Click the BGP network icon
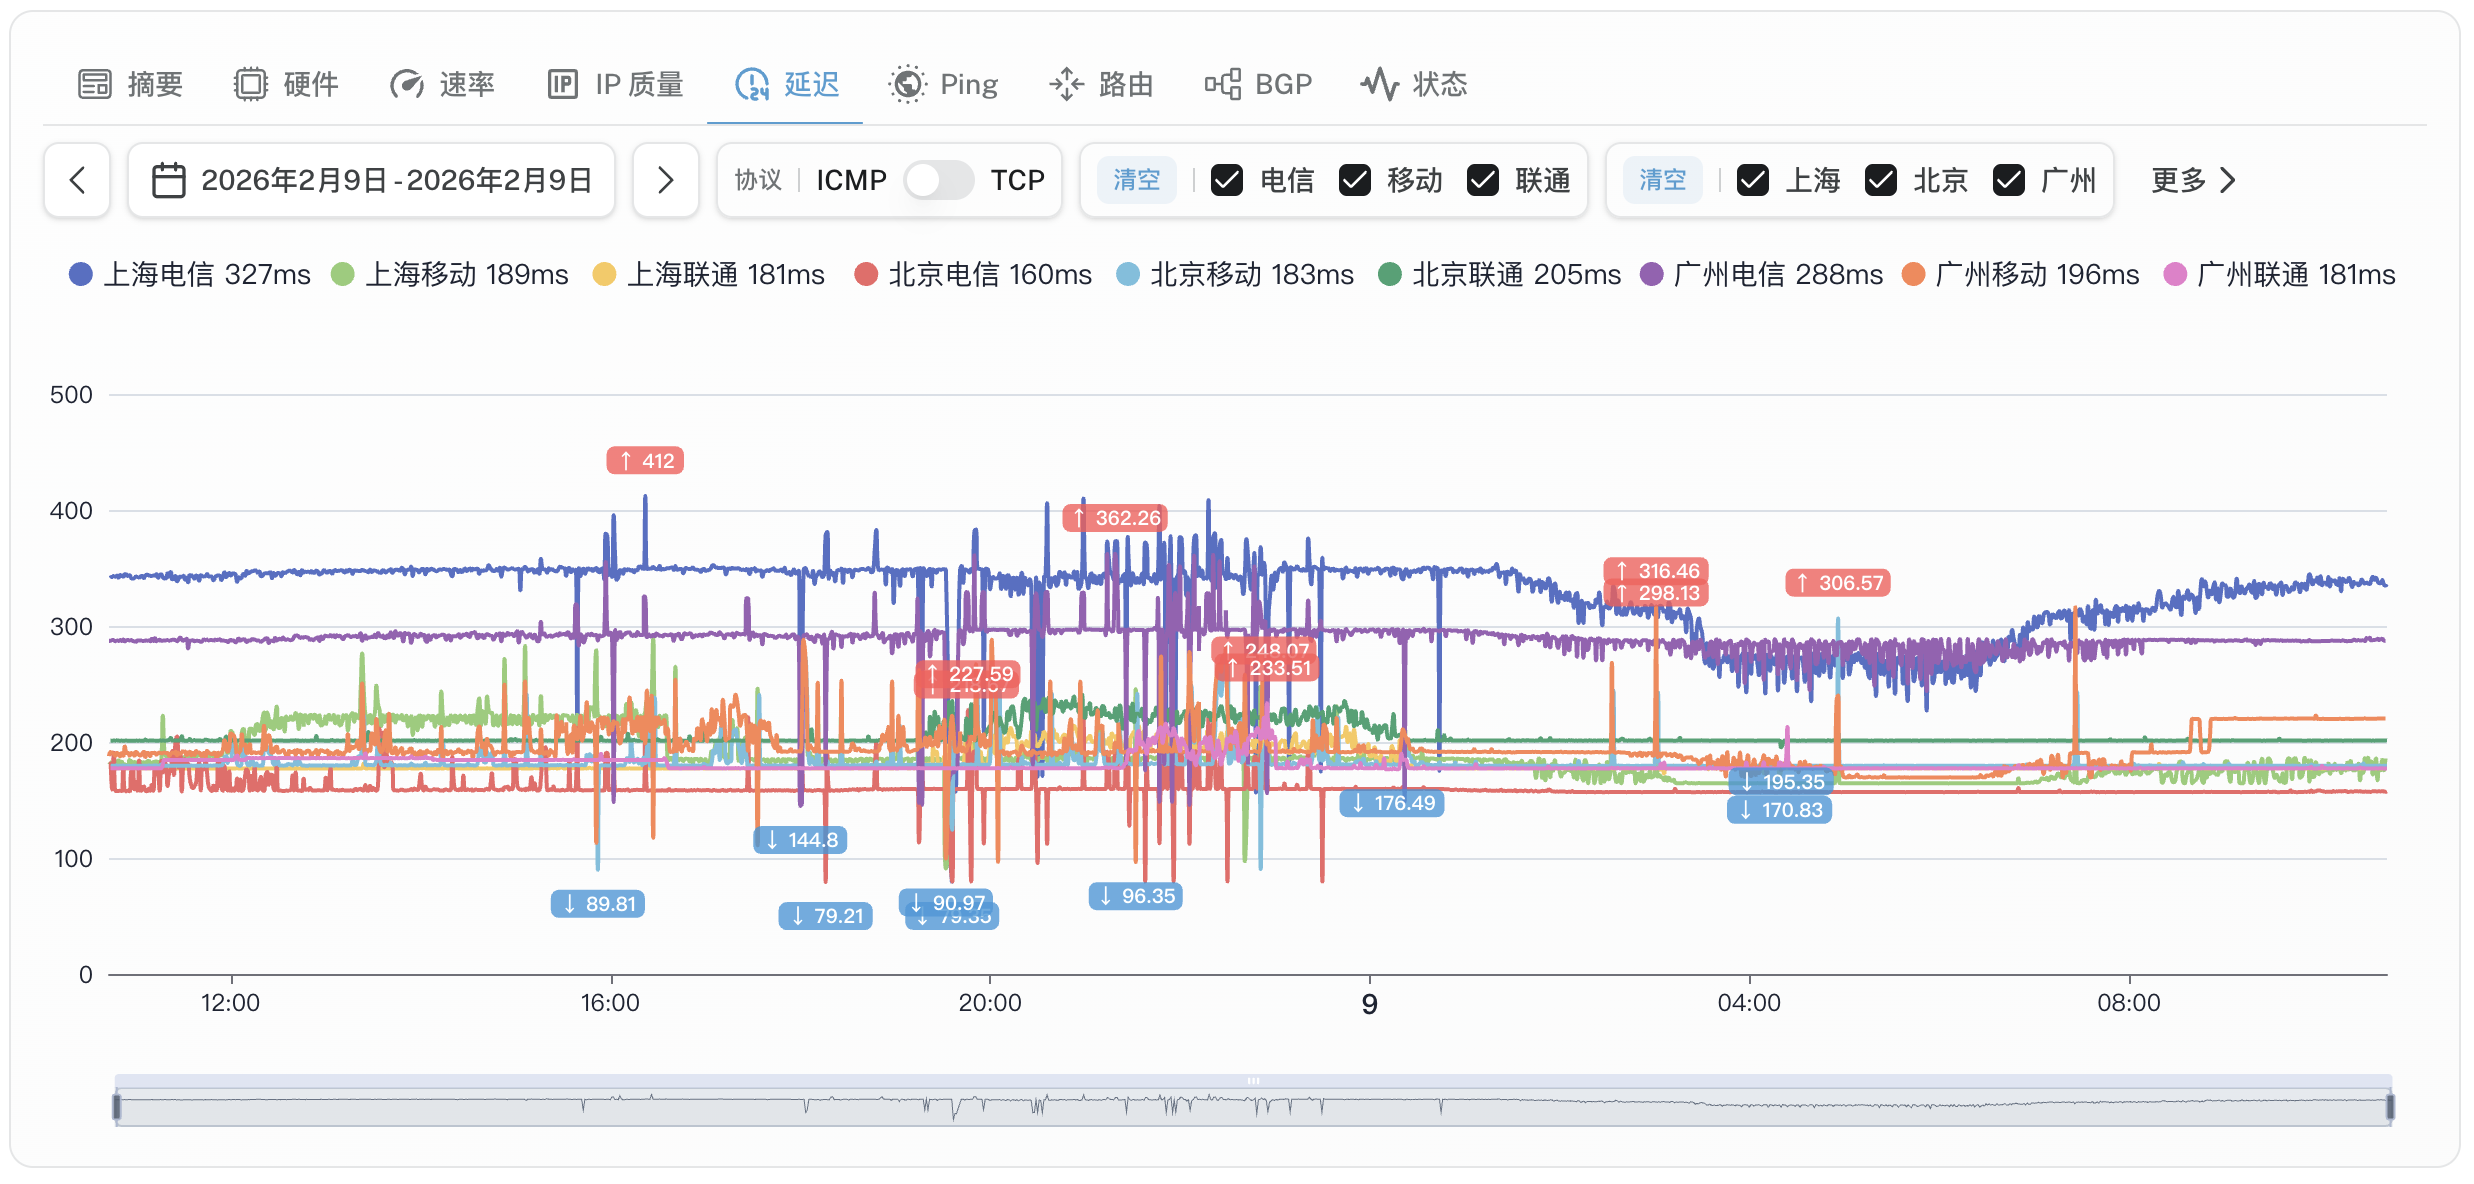The height and width of the screenshot is (1184, 2474). (1222, 84)
